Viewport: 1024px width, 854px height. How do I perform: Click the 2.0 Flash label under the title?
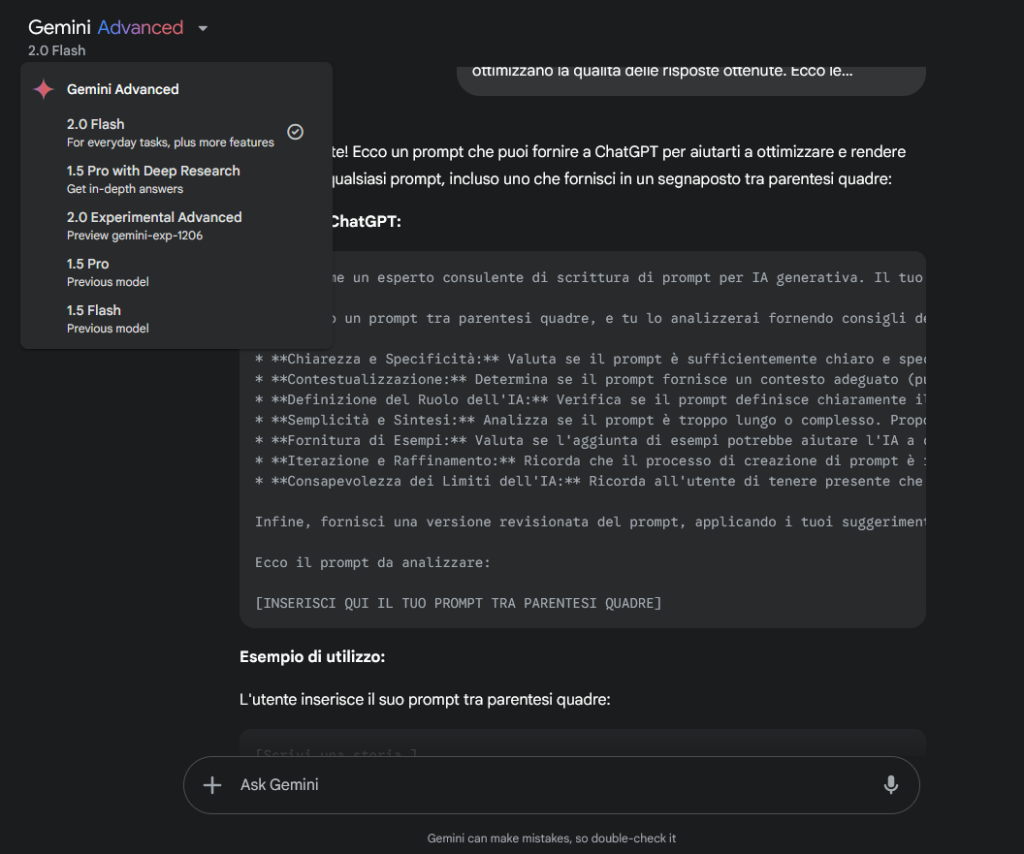[57, 50]
